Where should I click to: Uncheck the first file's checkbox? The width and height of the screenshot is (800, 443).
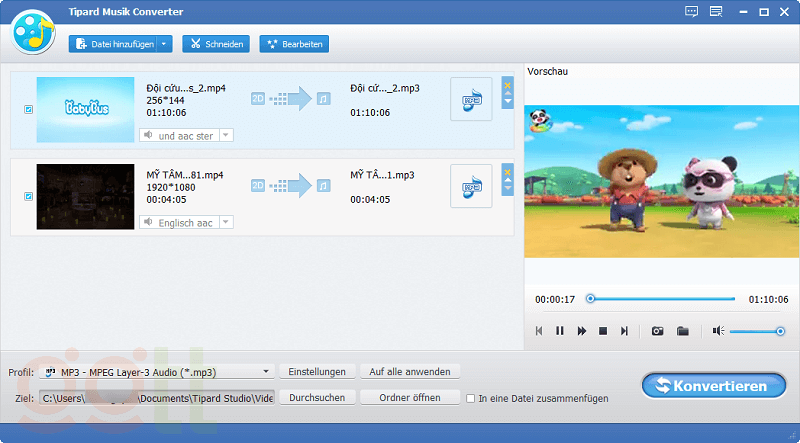[x=28, y=109]
